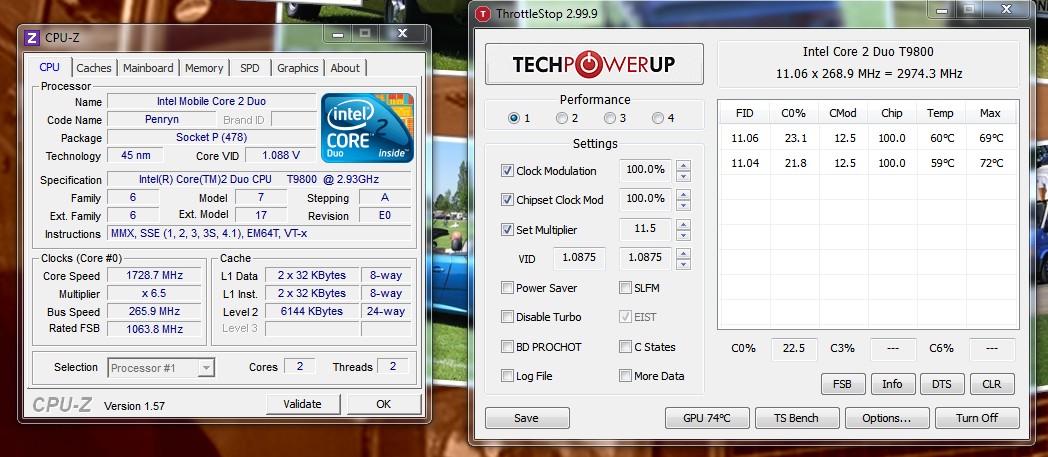Viewport: 1048px width, 457px height.
Task: Click the CPU-Z purple Z title icon
Action: (x=31, y=37)
